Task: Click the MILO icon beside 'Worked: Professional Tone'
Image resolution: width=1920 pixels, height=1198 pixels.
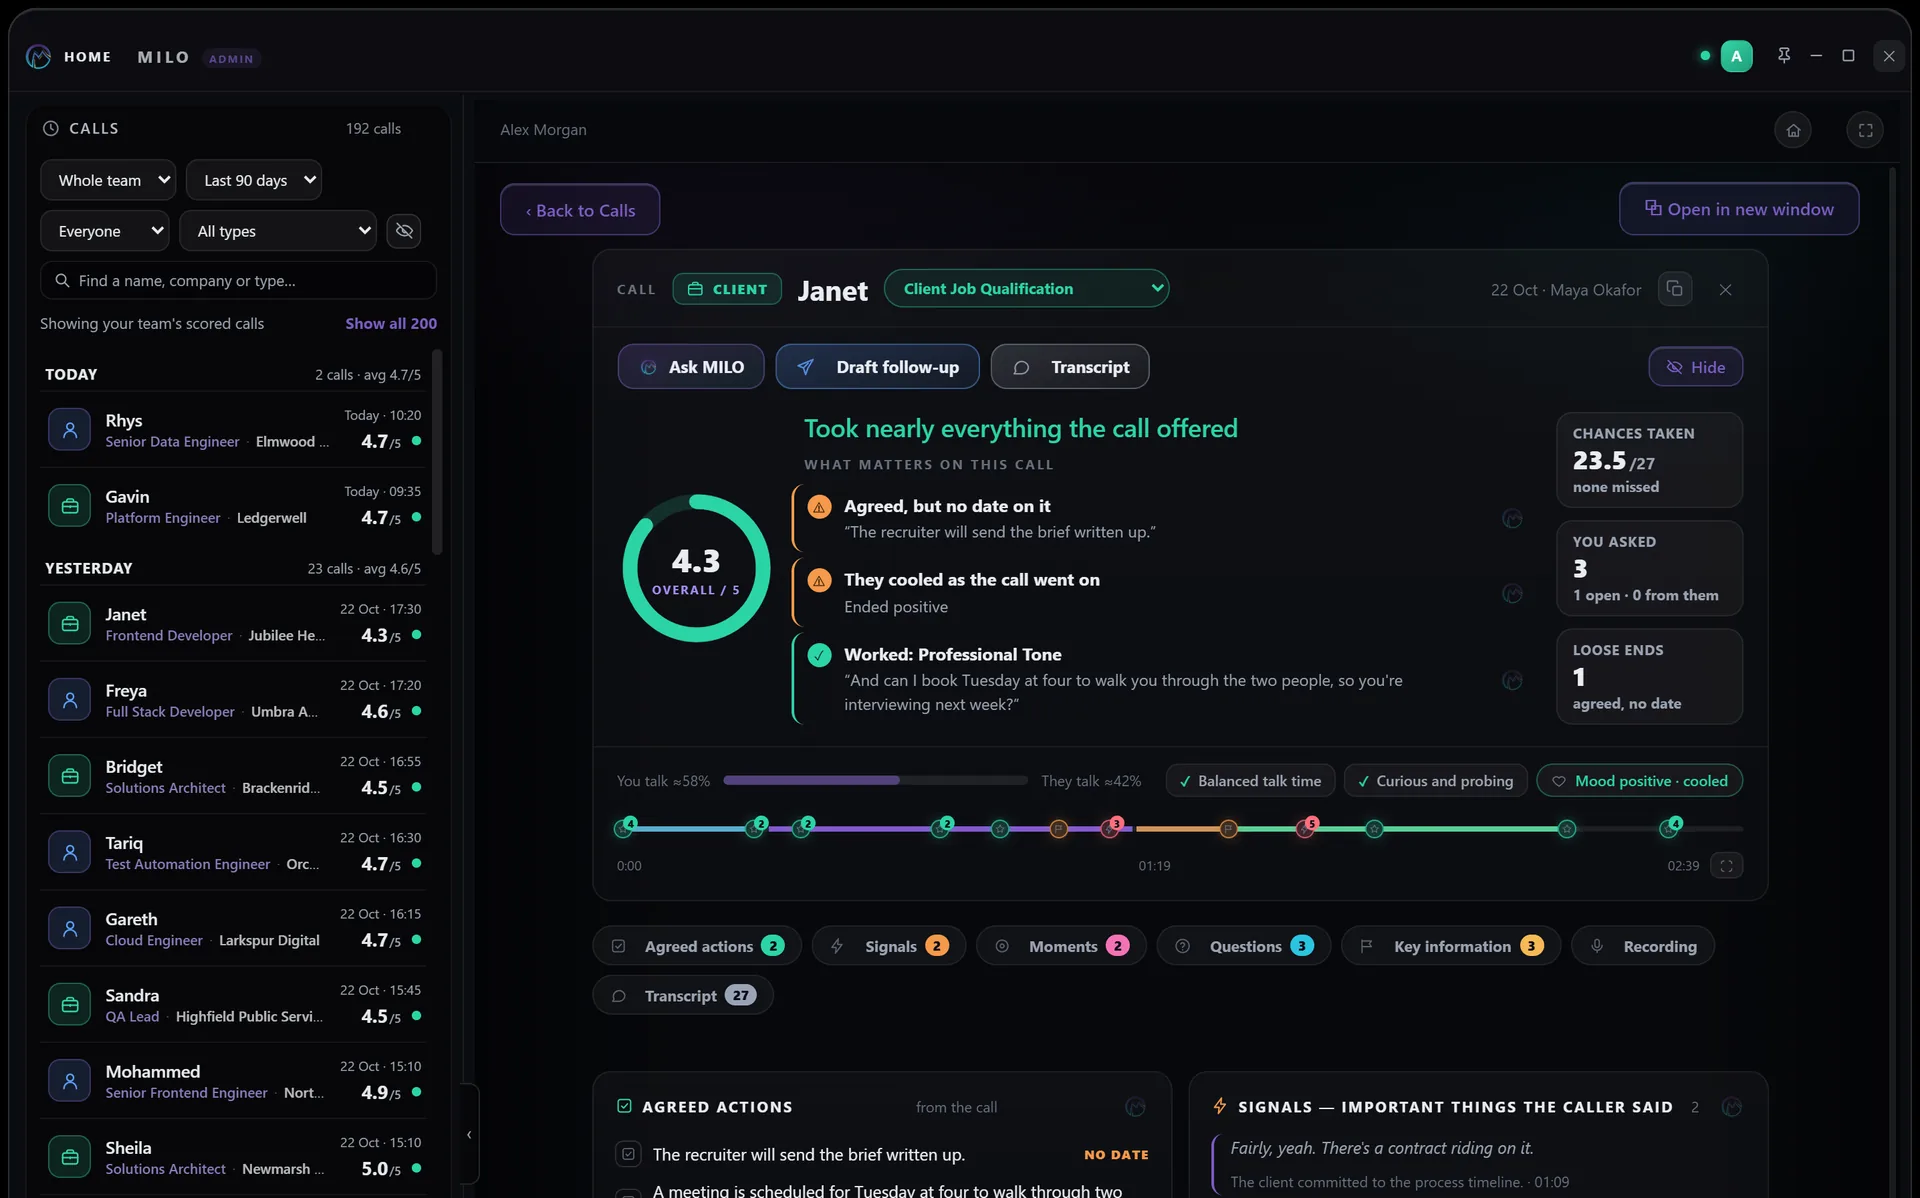Action: pos(1512,681)
